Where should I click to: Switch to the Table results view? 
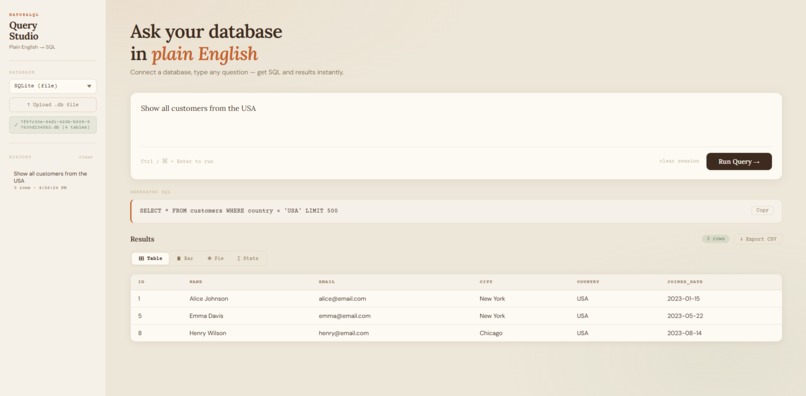click(x=150, y=258)
